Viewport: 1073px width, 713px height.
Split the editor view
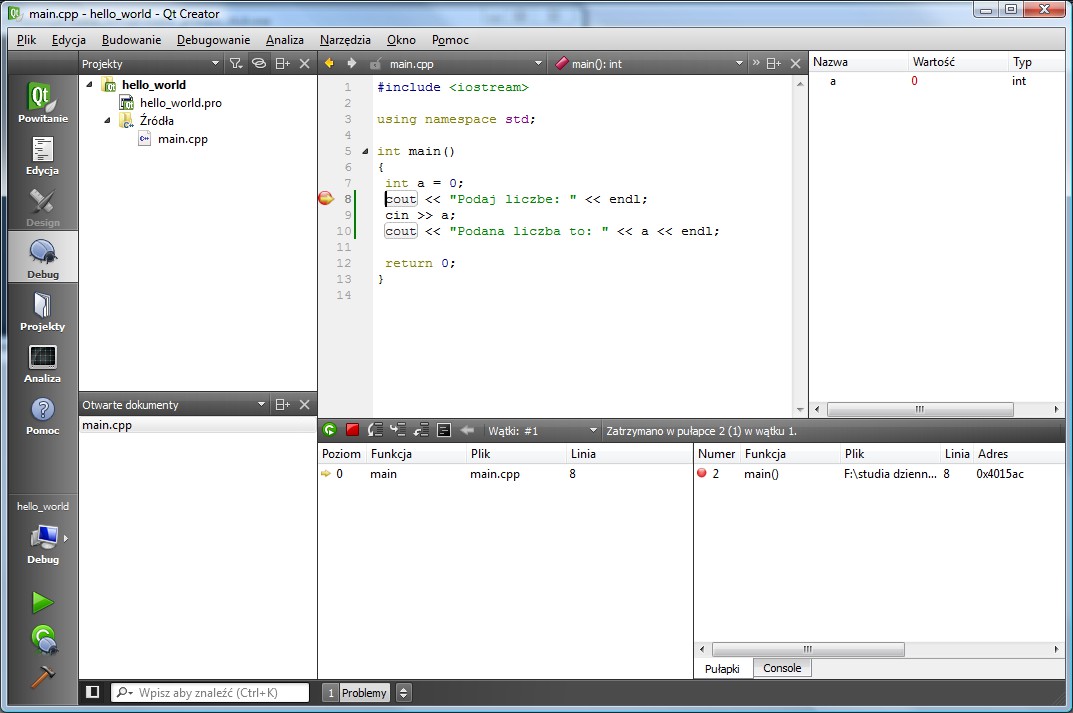773,64
